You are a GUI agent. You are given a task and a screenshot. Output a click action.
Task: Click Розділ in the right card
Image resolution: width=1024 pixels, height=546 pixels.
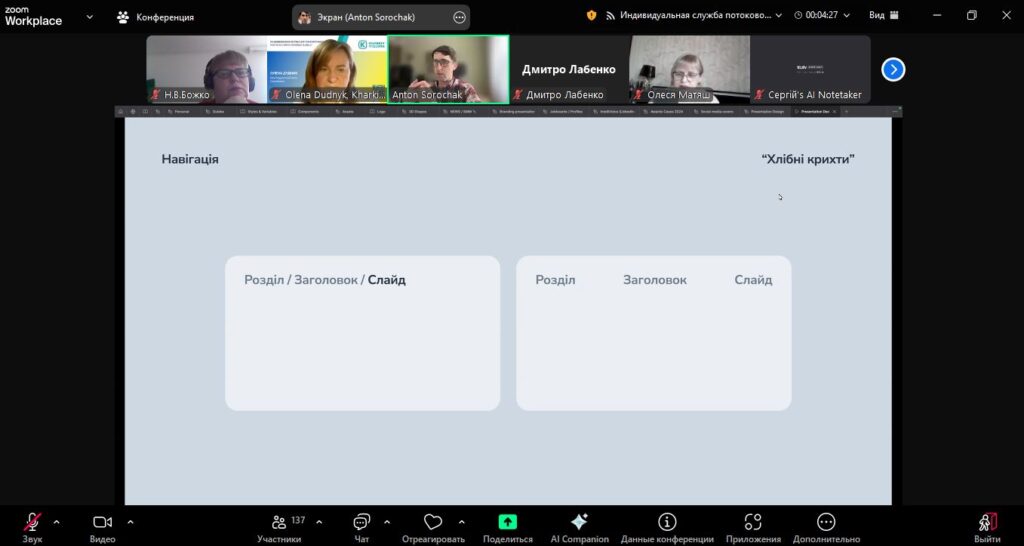(555, 280)
